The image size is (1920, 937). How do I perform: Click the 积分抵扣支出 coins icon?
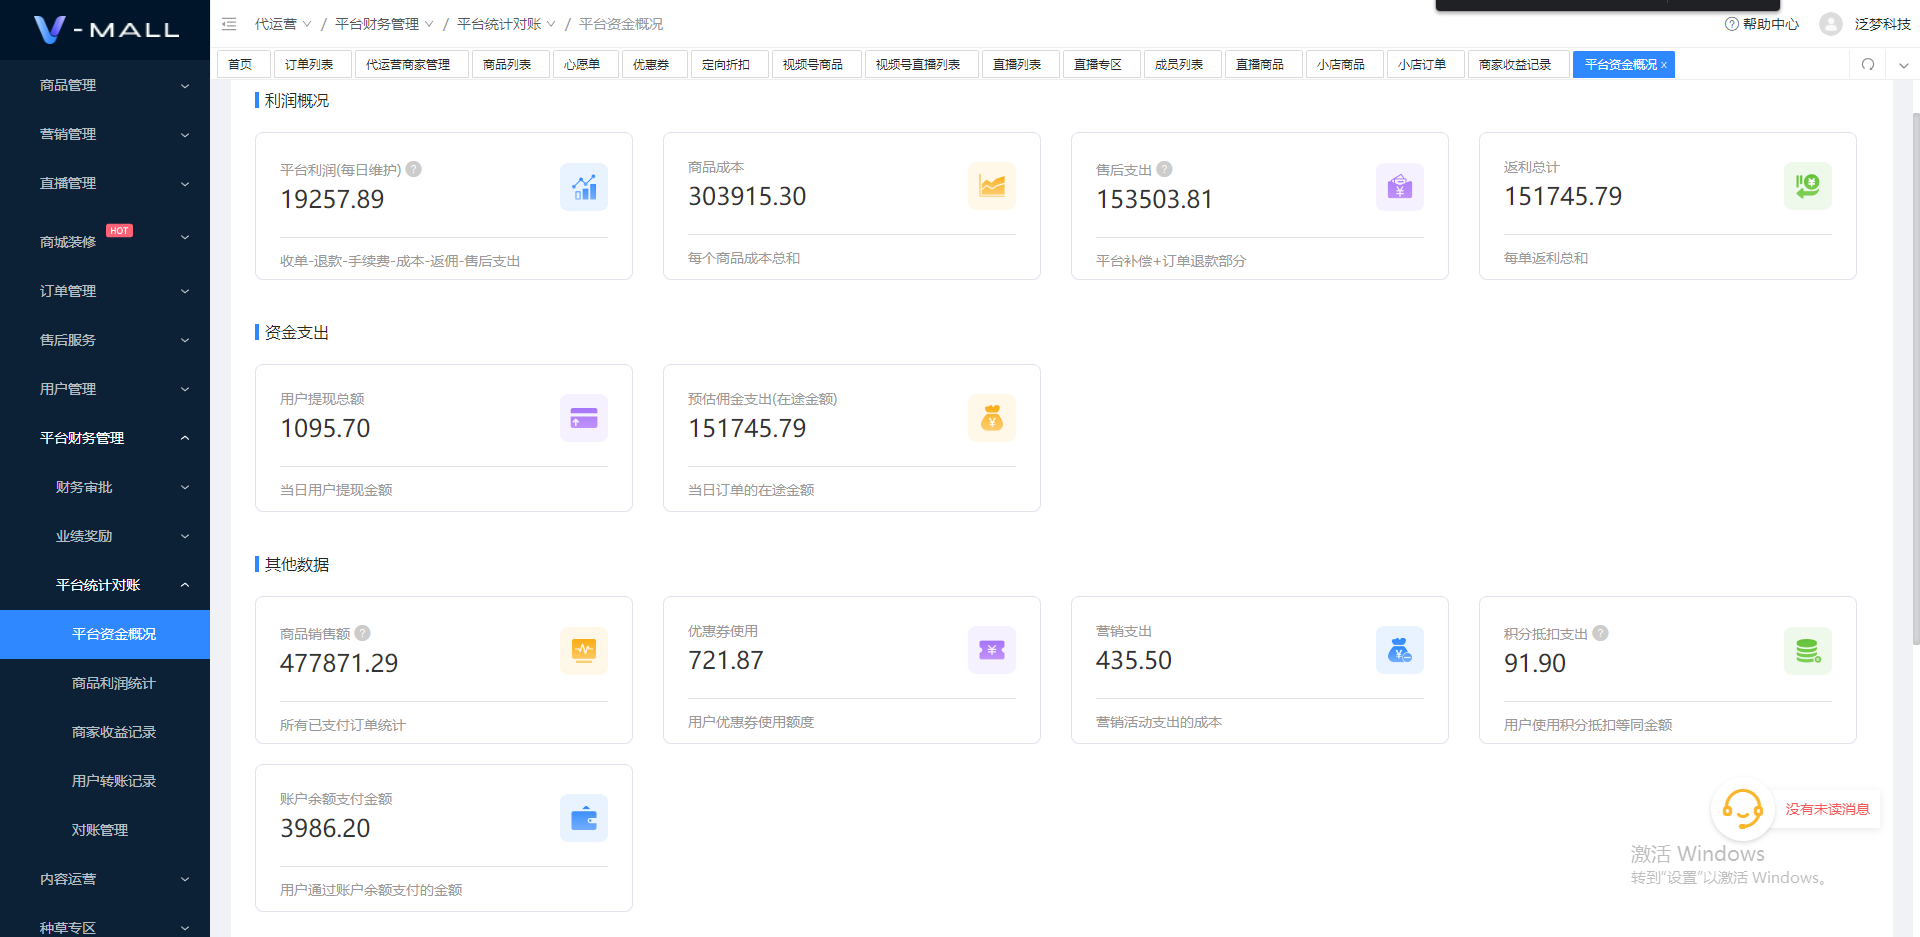tap(1808, 651)
